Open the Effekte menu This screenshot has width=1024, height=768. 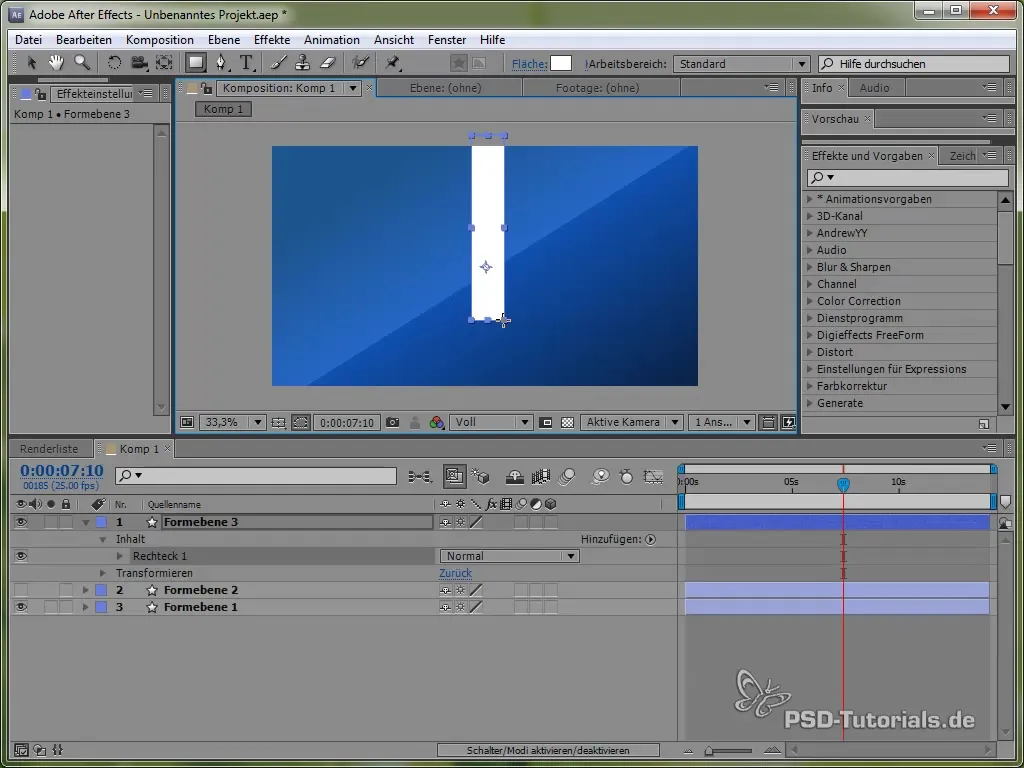coord(272,40)
